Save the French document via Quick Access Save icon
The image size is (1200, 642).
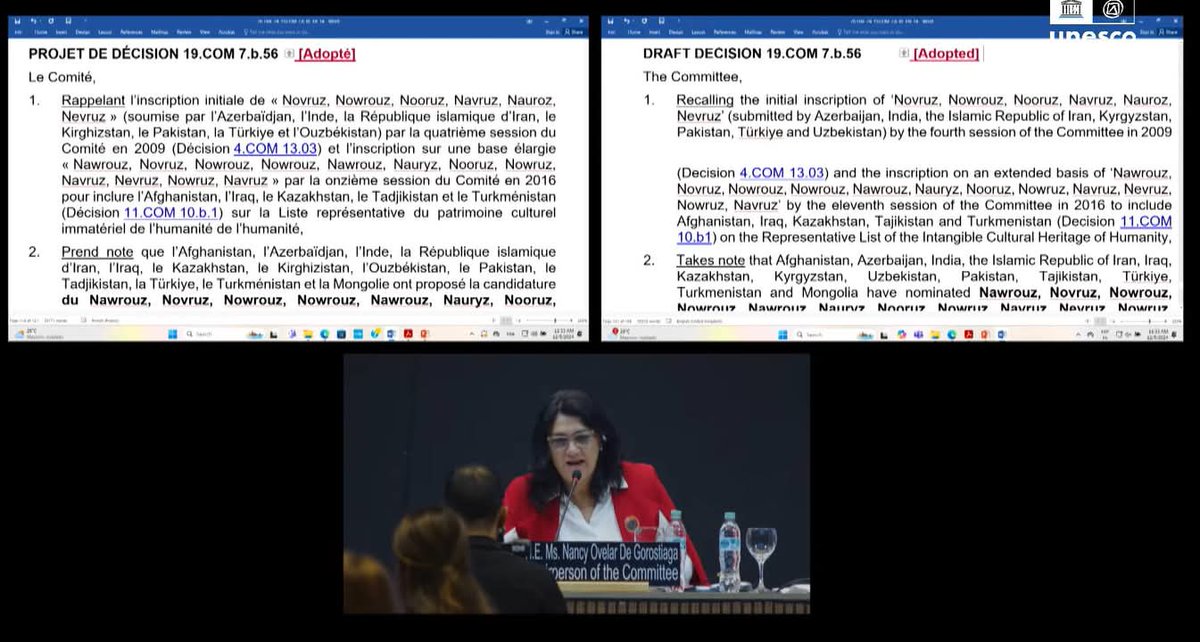(17, 20)
